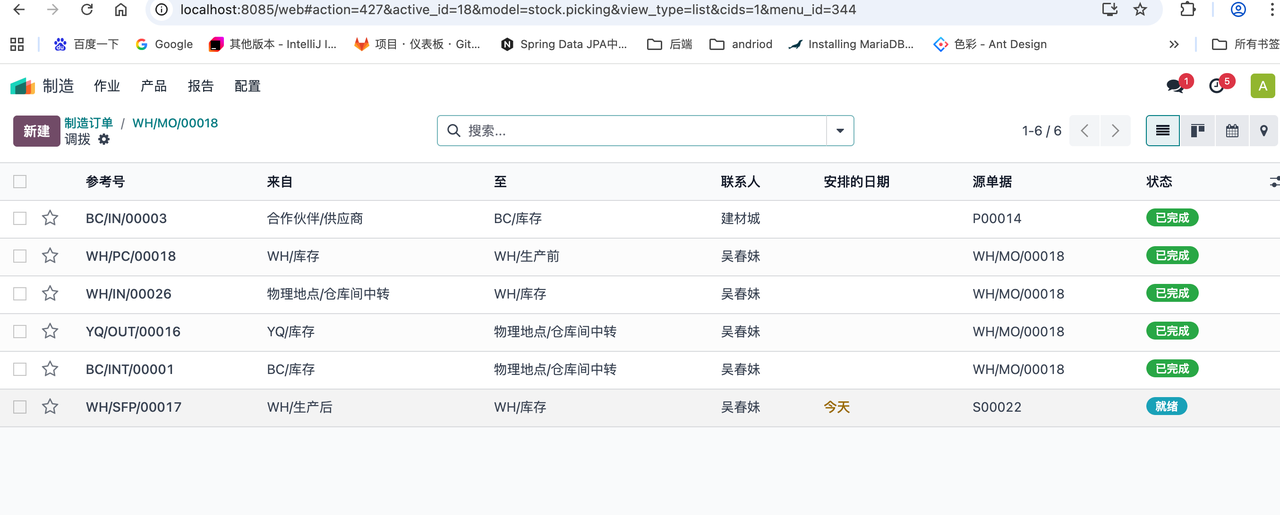Click the 就绪 status badge
This screenshot has width=1280, height=515.
coord(1166,407)
